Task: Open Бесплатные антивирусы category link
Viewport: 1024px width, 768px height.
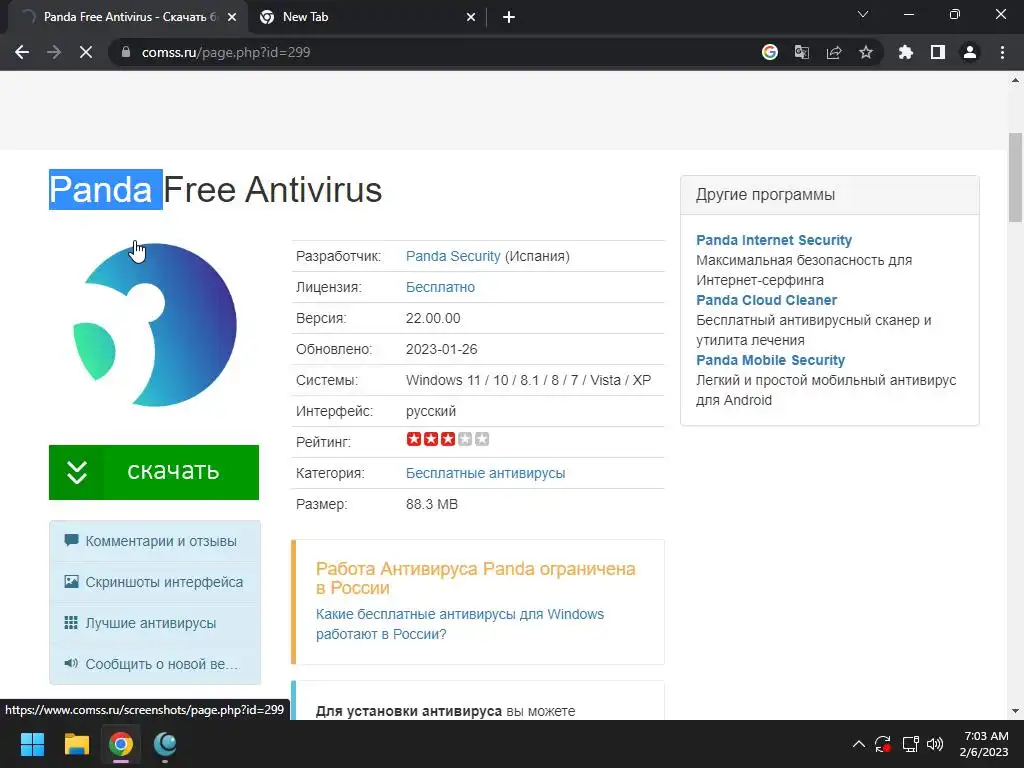Action: click(485, 473)
